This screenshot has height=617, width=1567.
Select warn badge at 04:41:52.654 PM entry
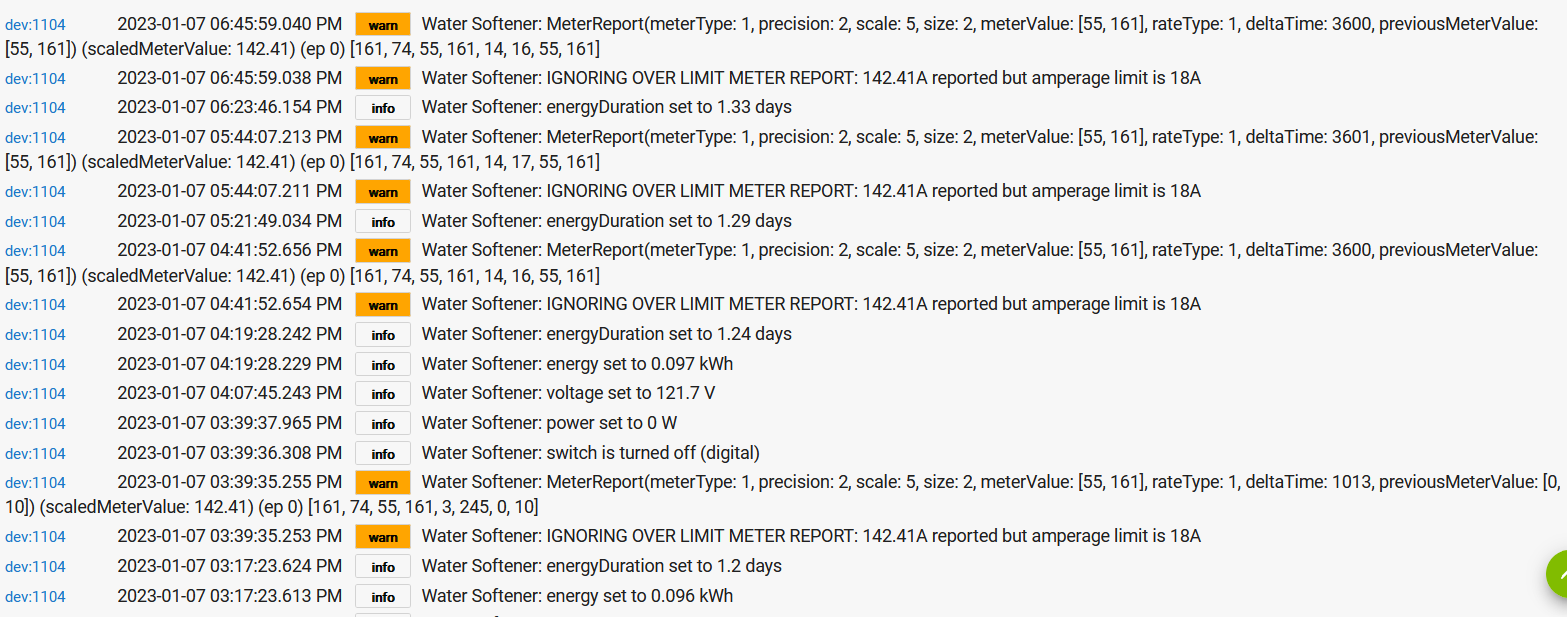click(383, 305)
